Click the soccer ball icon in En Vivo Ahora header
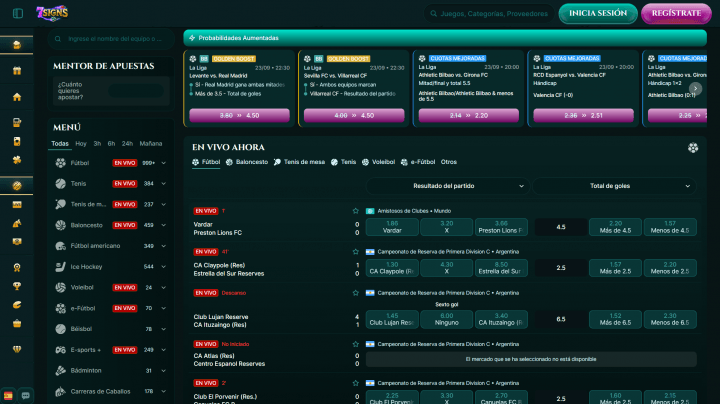The width and height of the screenshot is (720, 404). click(x=693, y=148)
